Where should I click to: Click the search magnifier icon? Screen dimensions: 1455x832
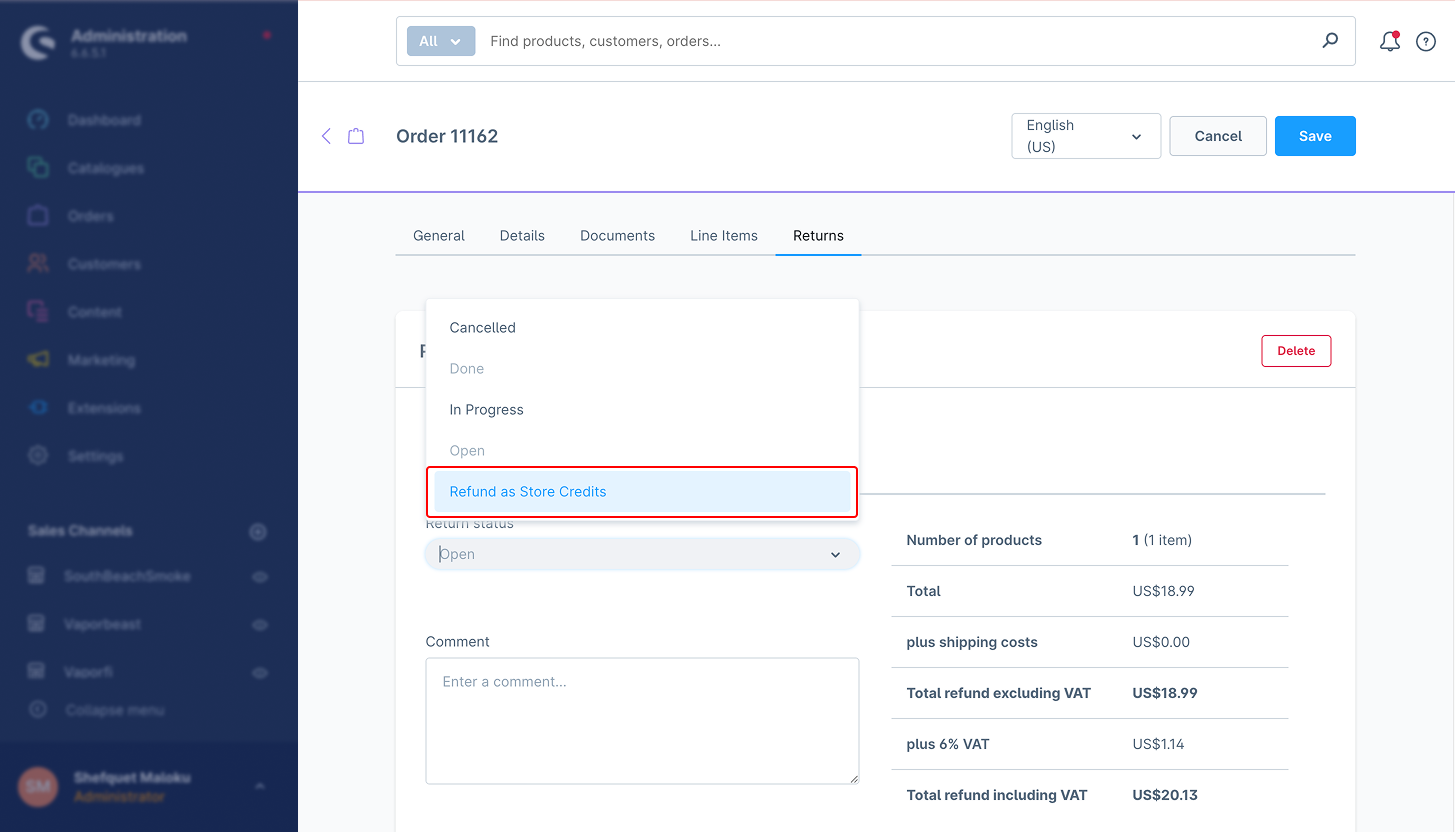[x=1330, y=41]
